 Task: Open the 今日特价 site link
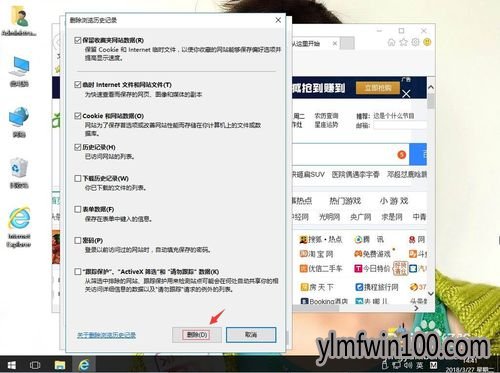(372, 268)
